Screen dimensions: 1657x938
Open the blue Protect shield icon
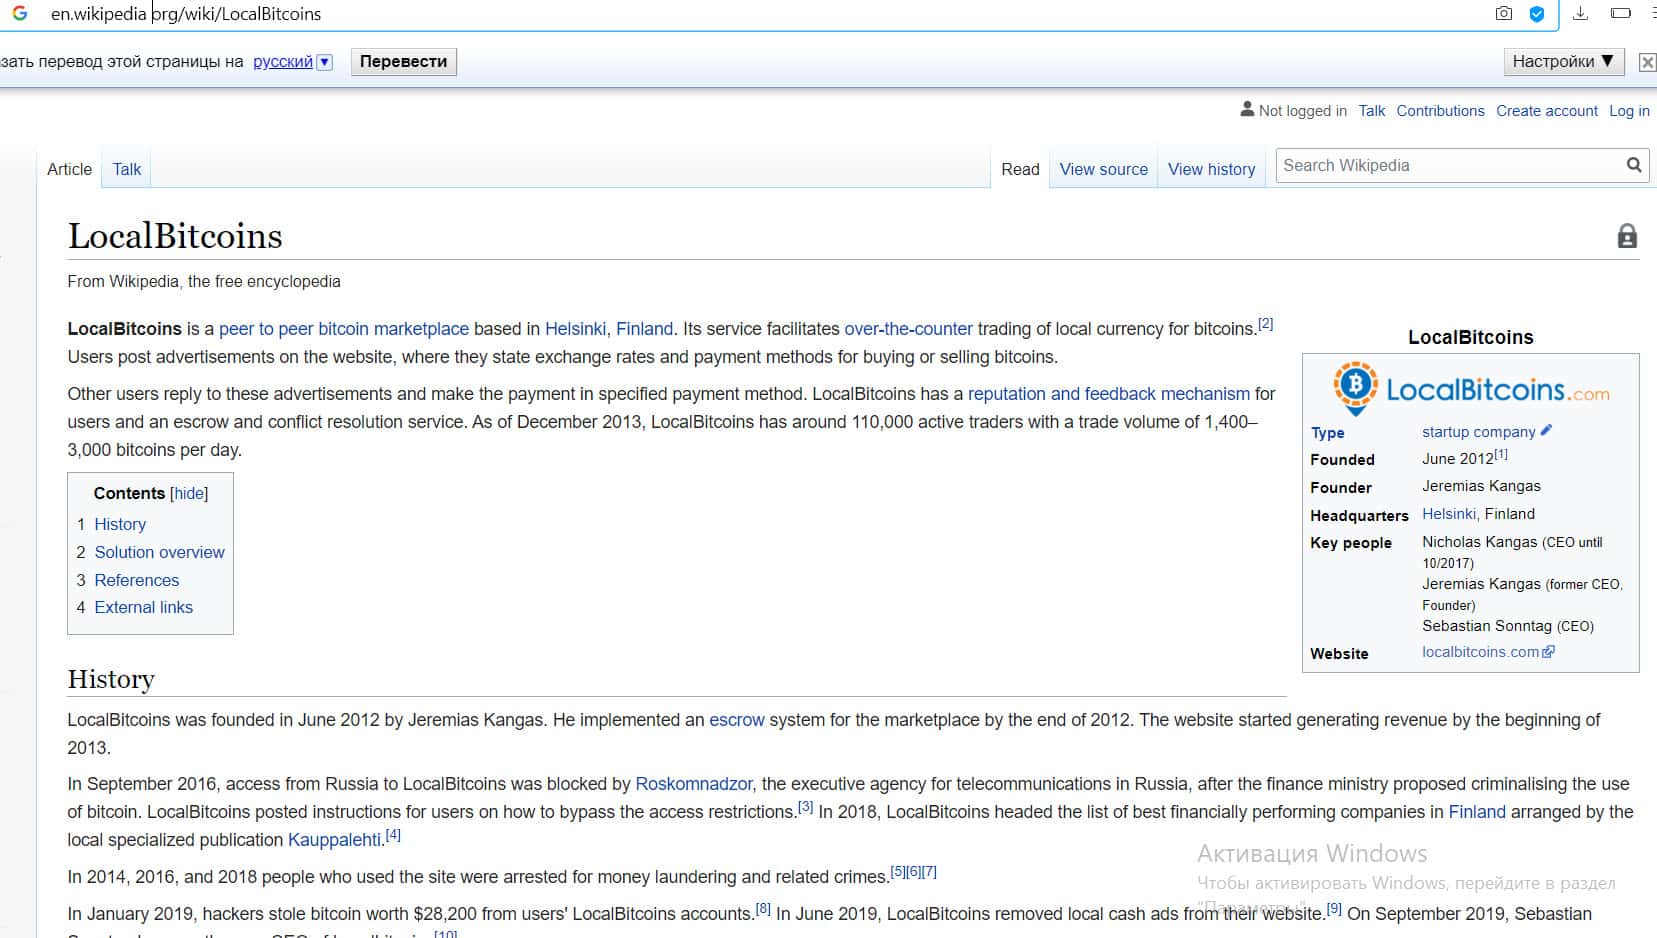(1537, 14)
